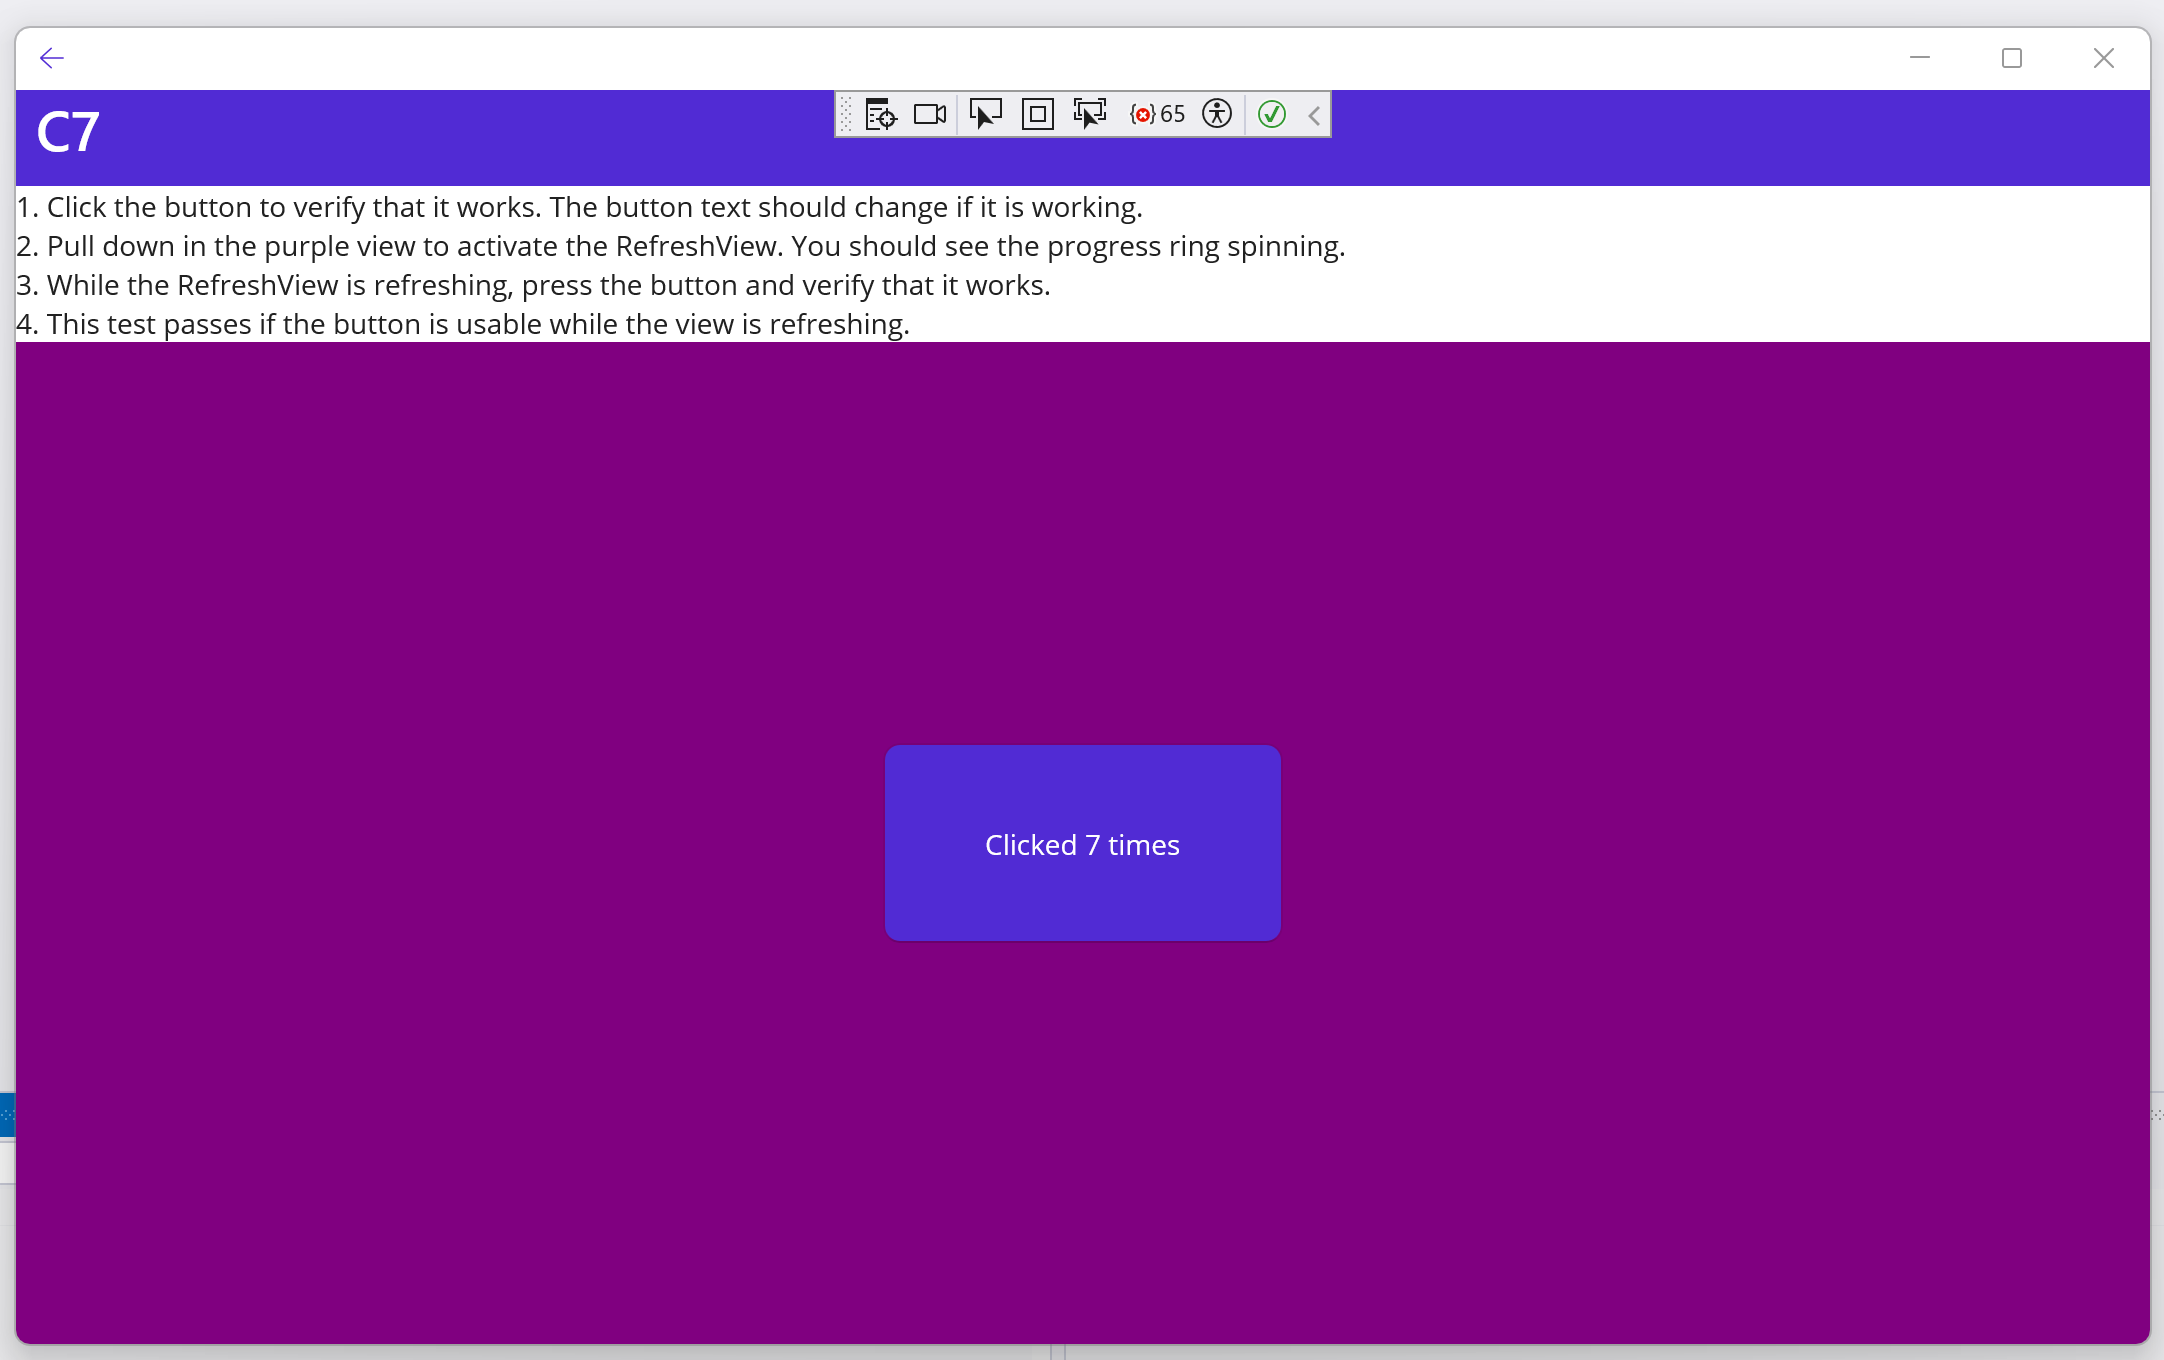Close the C7 test window
Image resolution: width=2164 pixels, height=1360 pixels.
[2103, 57]
